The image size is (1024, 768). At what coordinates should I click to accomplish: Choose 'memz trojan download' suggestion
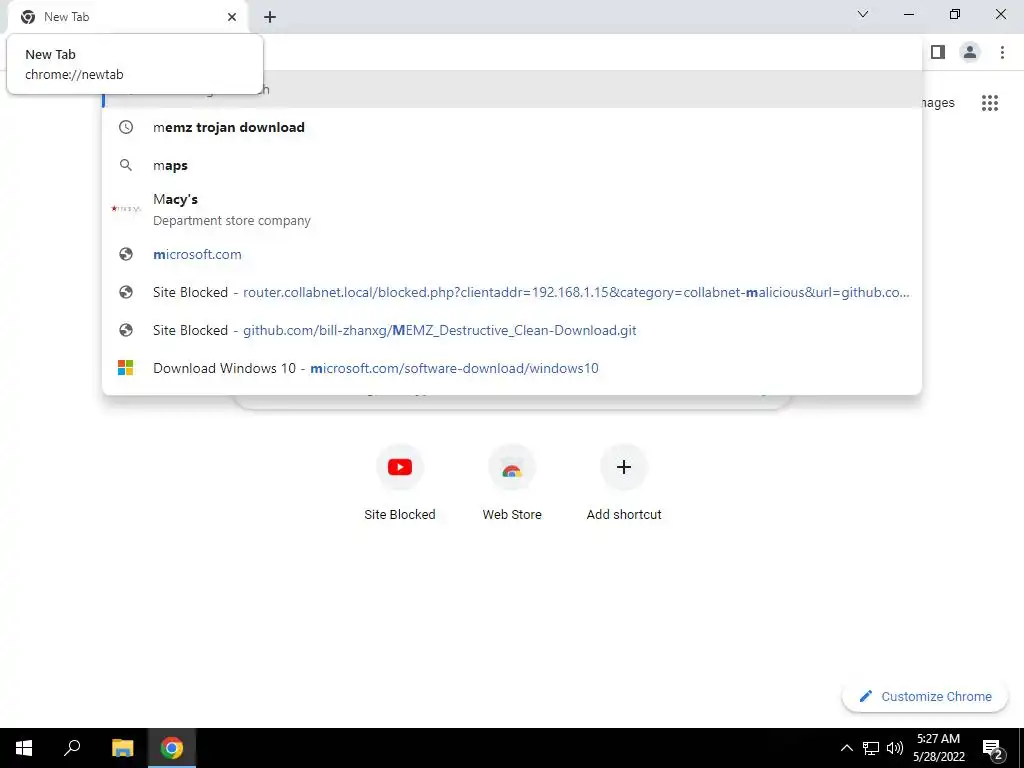pyautogui.click(x=512, y=127)
